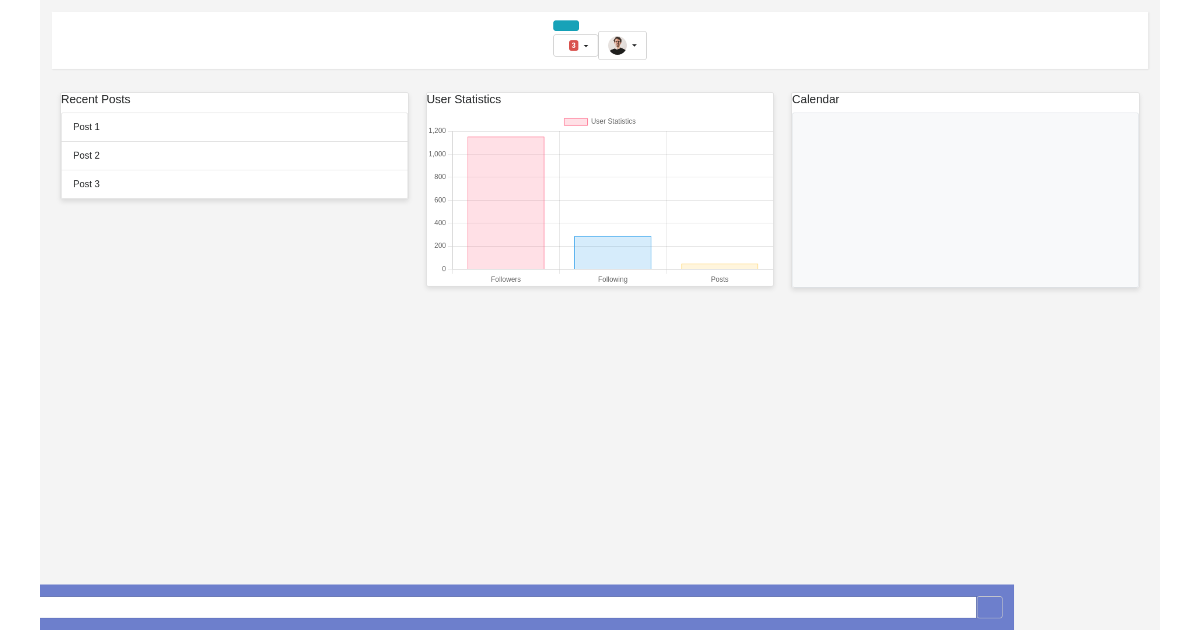Click the send button beside the message input

(989, 607)
